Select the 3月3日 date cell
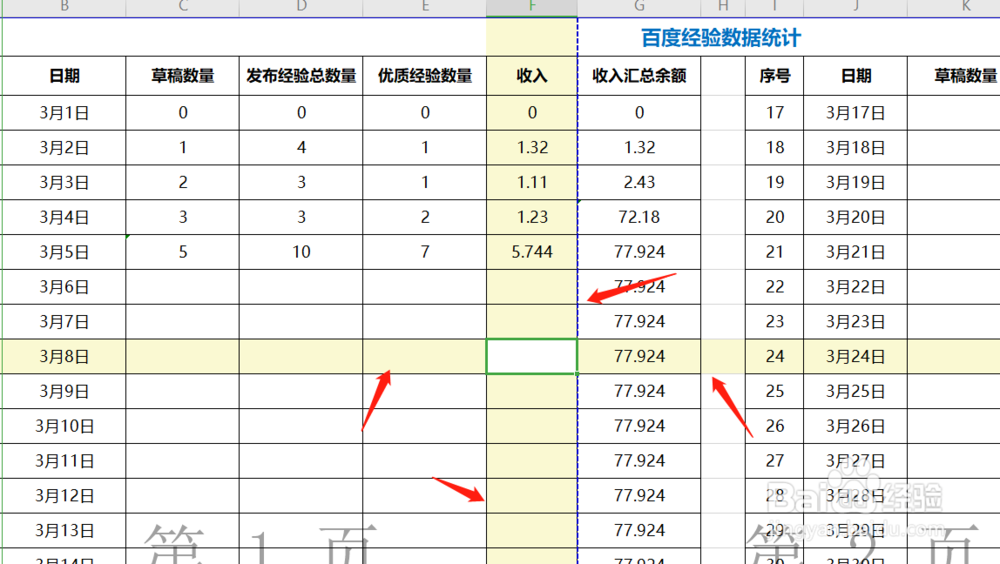This screenshot has height=564, width=1000. pyautogui.click(x=64, y=182)
